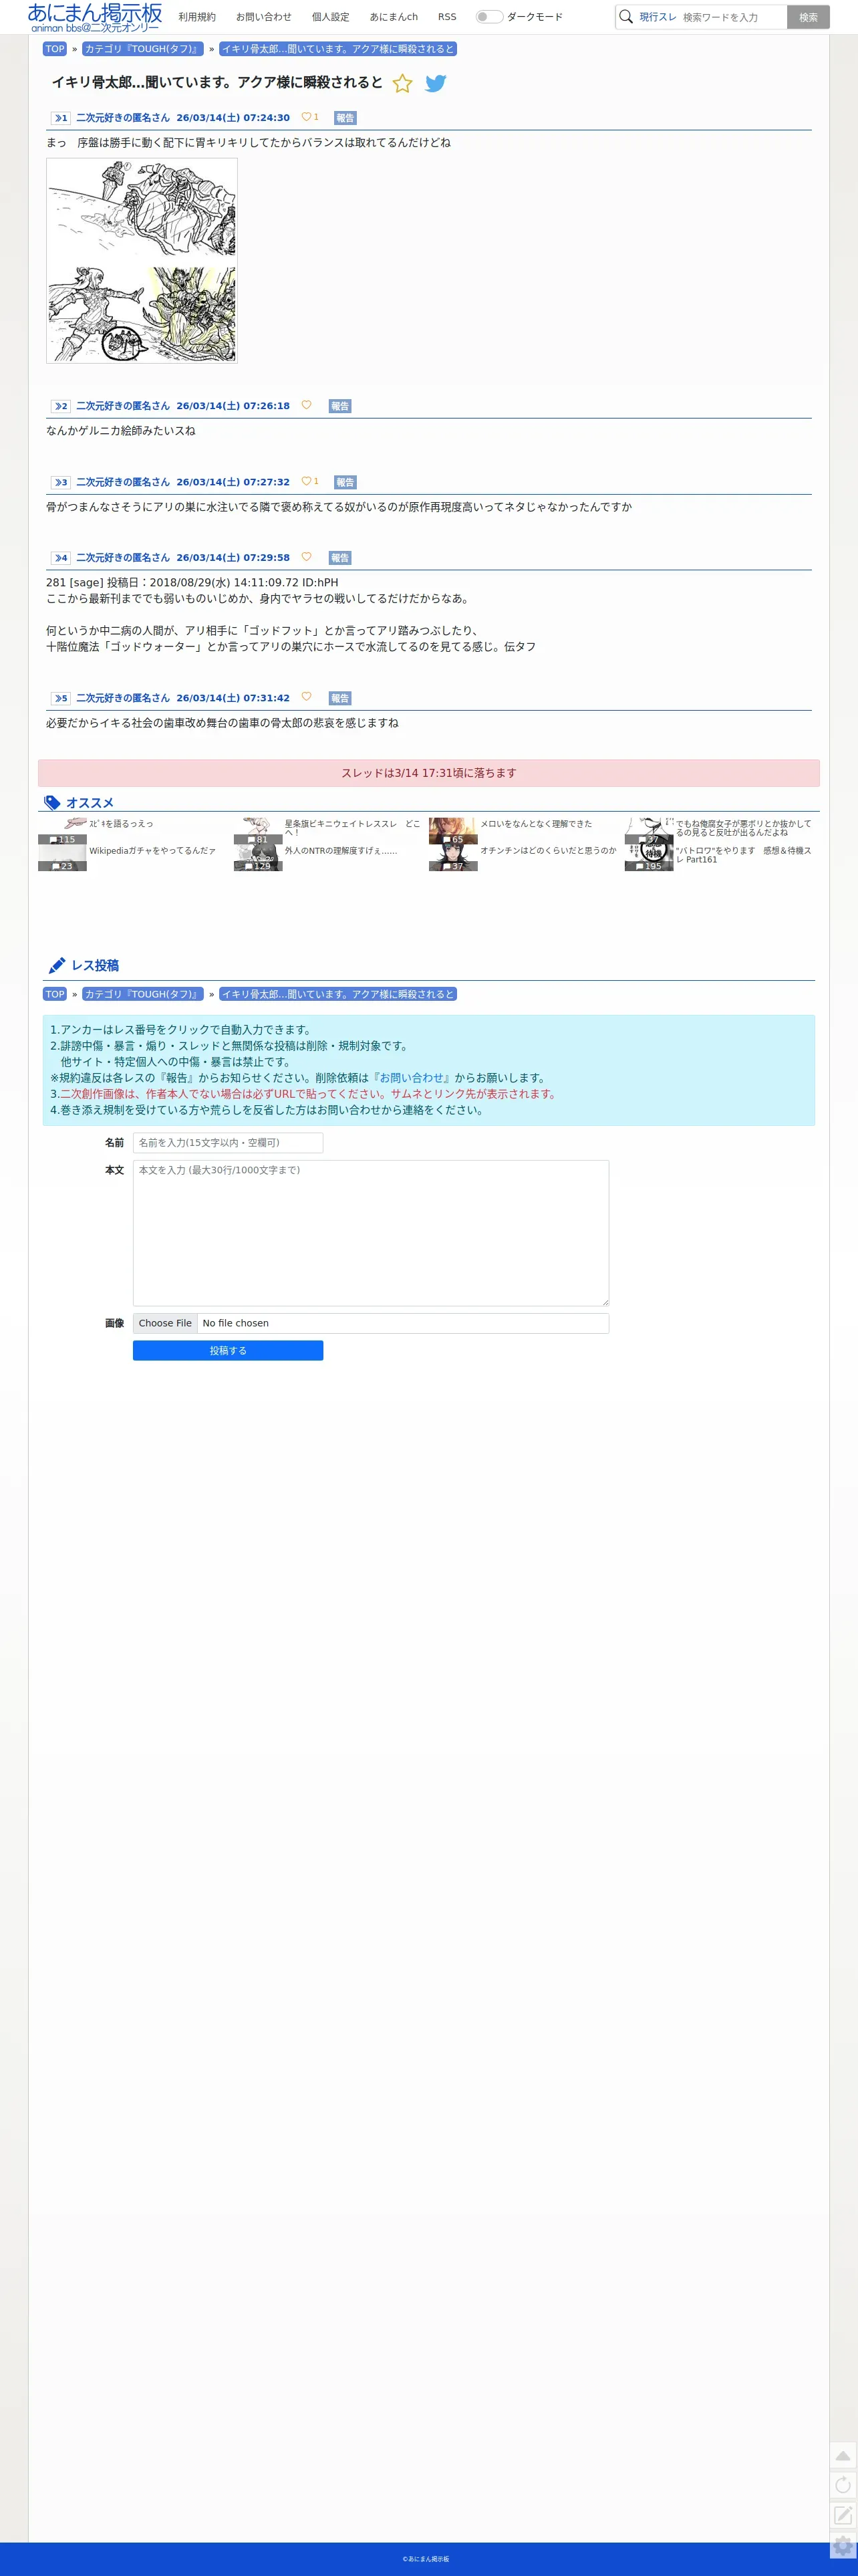The height and width of the screenshot is (2576, 858).
Task: Open settings via the floating gear icon
Action: 843,2546
